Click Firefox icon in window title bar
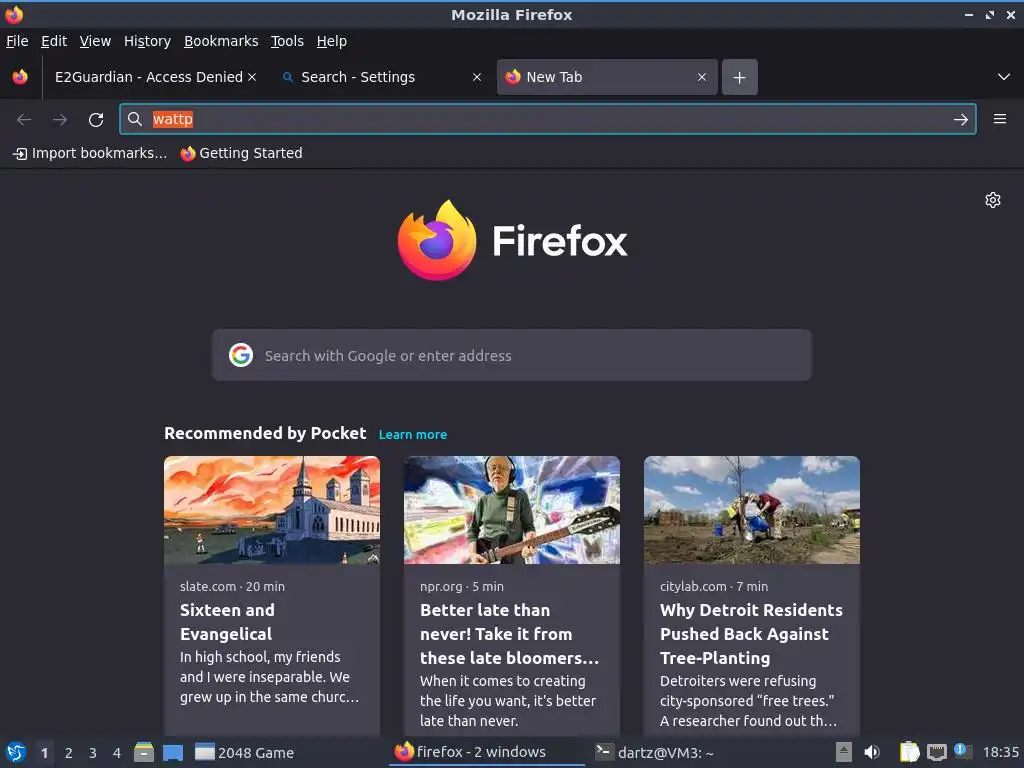This screenshot has width=1024, height=768. (x=14, y=14)
